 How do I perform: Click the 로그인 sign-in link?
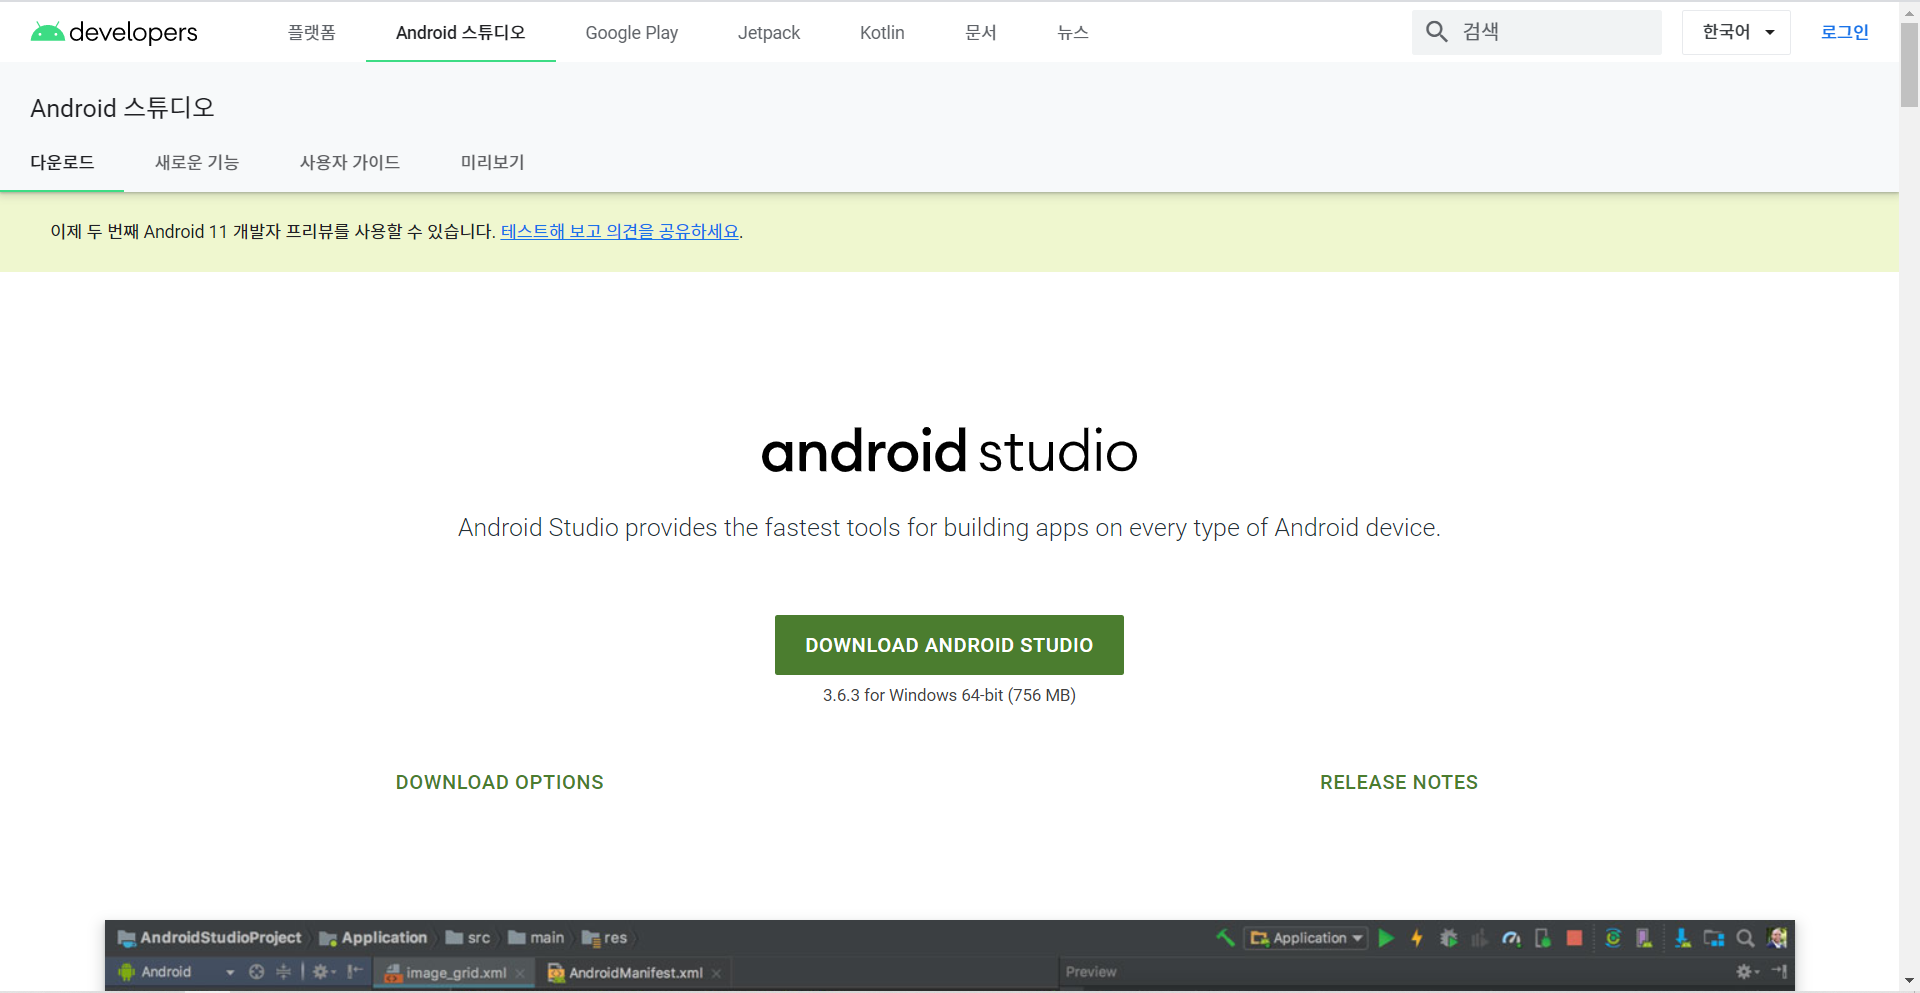[1844, 32]
